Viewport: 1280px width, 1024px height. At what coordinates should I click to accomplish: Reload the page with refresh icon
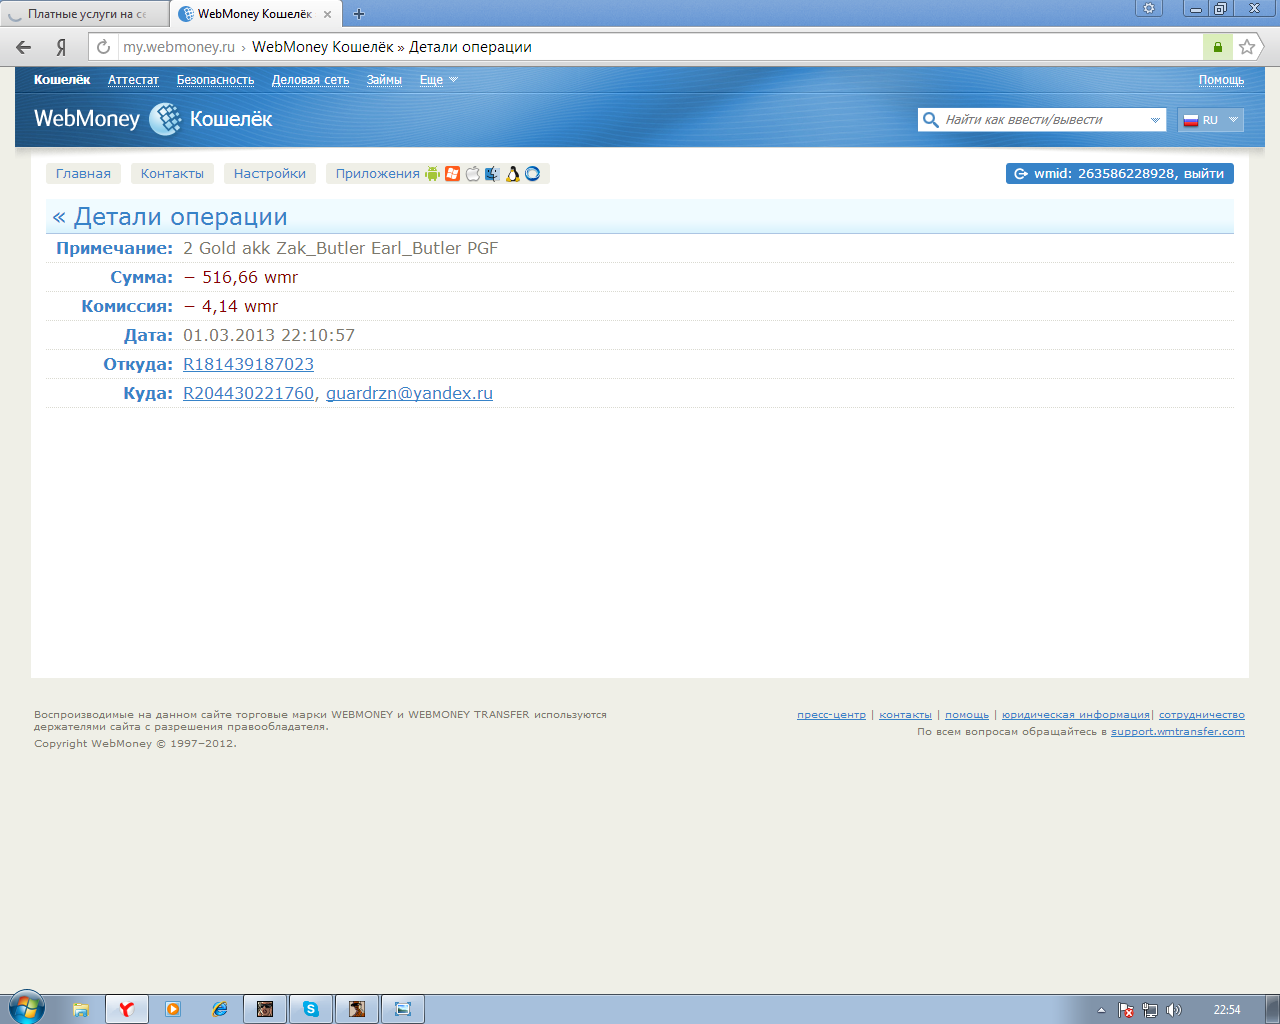[x=103, y=47]
